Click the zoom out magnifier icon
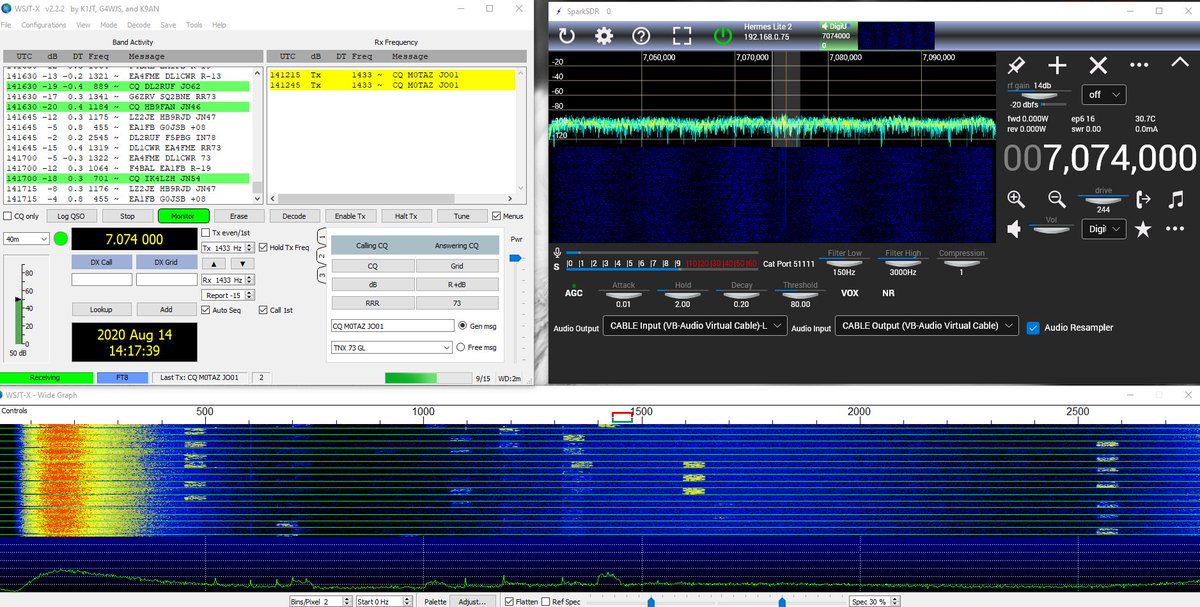 (x=1057, y=199)
